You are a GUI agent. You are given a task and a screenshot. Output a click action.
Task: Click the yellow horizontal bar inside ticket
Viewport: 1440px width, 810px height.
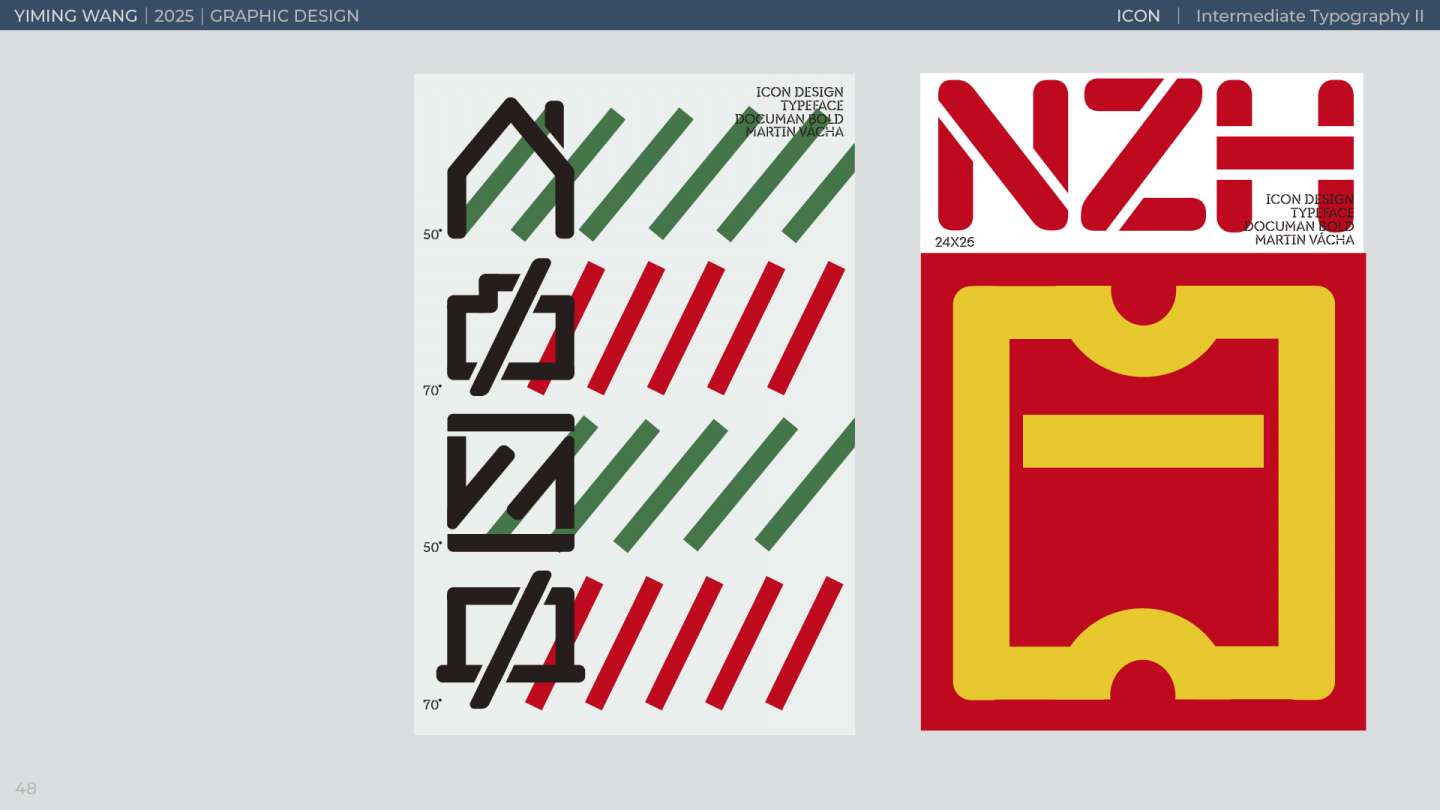(x=1143, y=441)
